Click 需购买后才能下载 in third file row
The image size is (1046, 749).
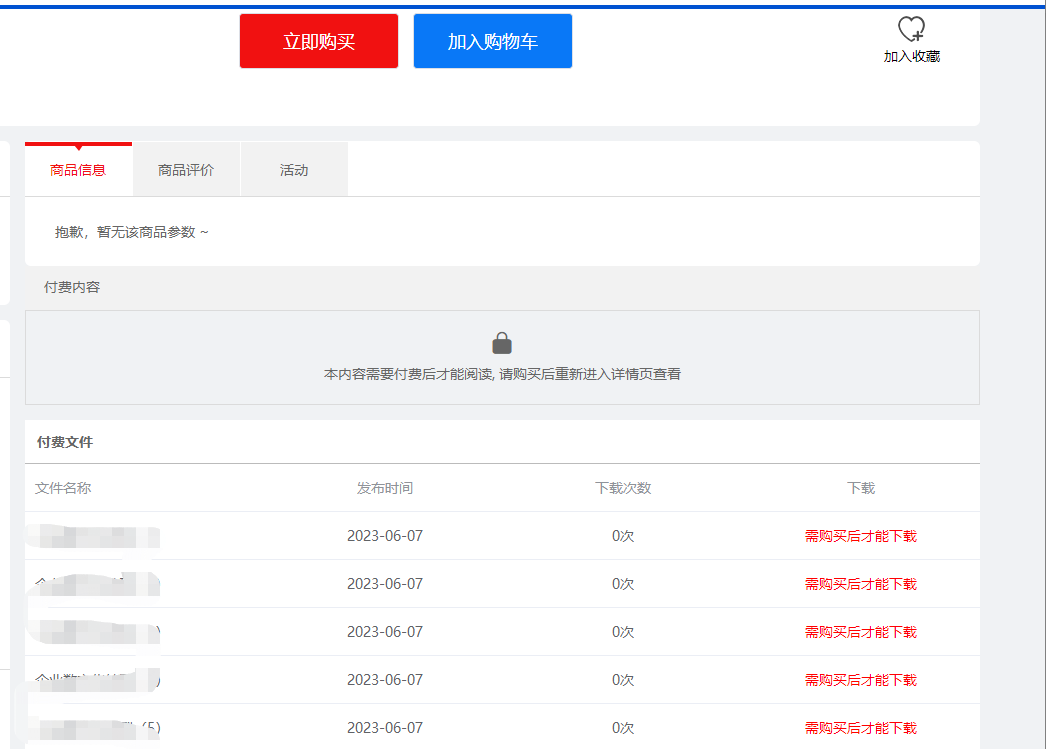pyautogui.click(x=860, y=632)
